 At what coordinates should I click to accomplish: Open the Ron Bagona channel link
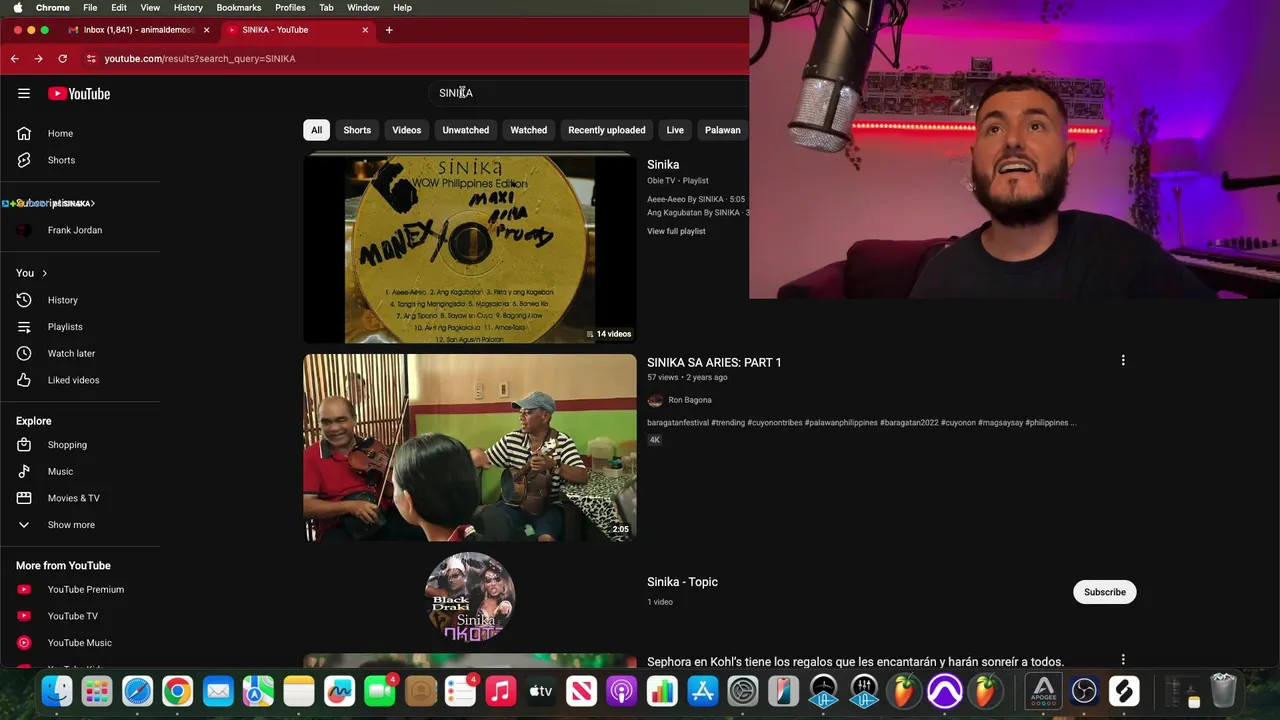point(690,400)
